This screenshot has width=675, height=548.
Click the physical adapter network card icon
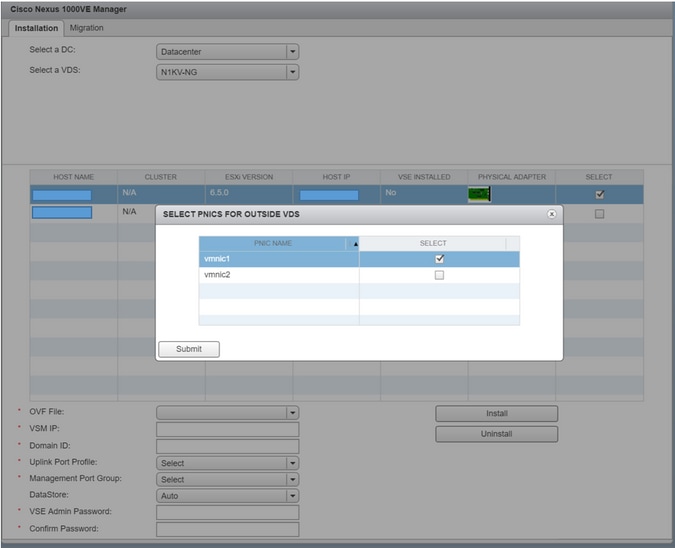479,194
